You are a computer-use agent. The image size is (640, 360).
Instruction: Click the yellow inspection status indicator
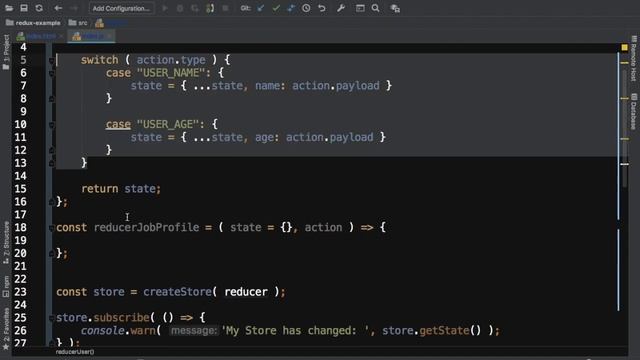click(x=624, y=47)
